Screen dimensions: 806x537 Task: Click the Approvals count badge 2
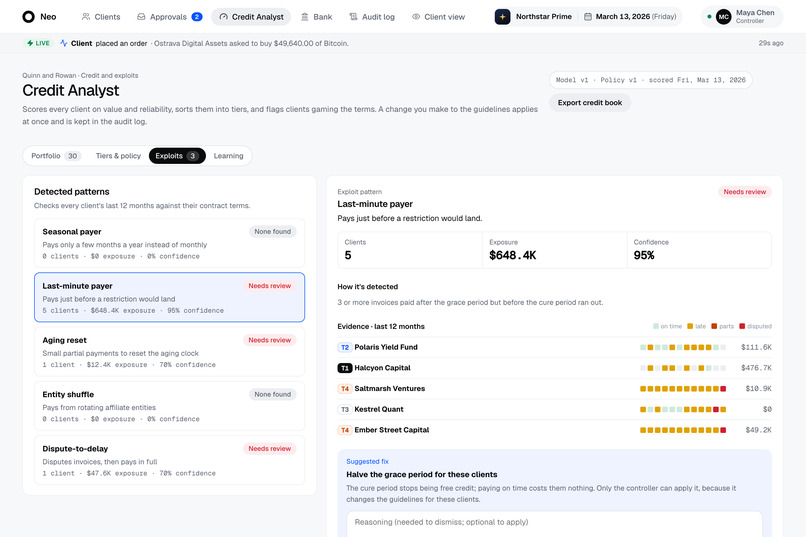tap(196, 16)
